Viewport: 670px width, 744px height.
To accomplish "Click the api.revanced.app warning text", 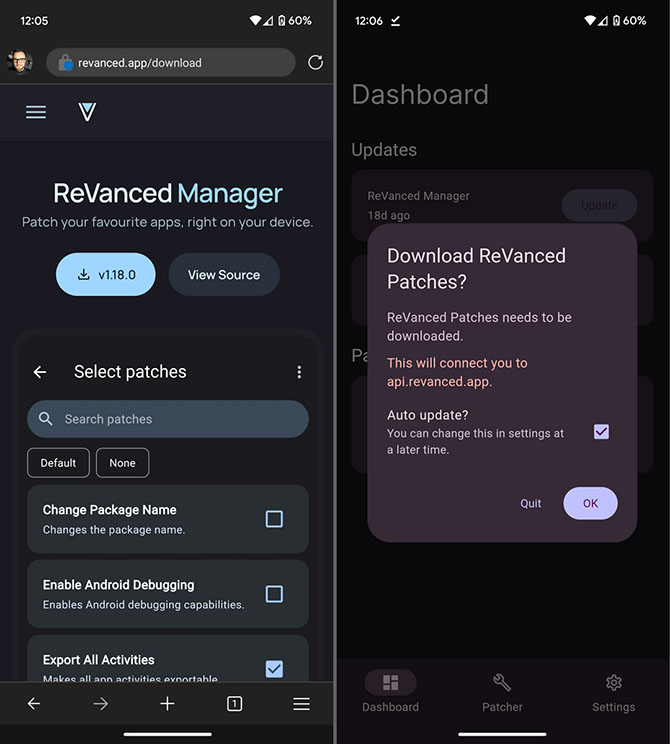I will pyautogui.click(x=457, y=372).
